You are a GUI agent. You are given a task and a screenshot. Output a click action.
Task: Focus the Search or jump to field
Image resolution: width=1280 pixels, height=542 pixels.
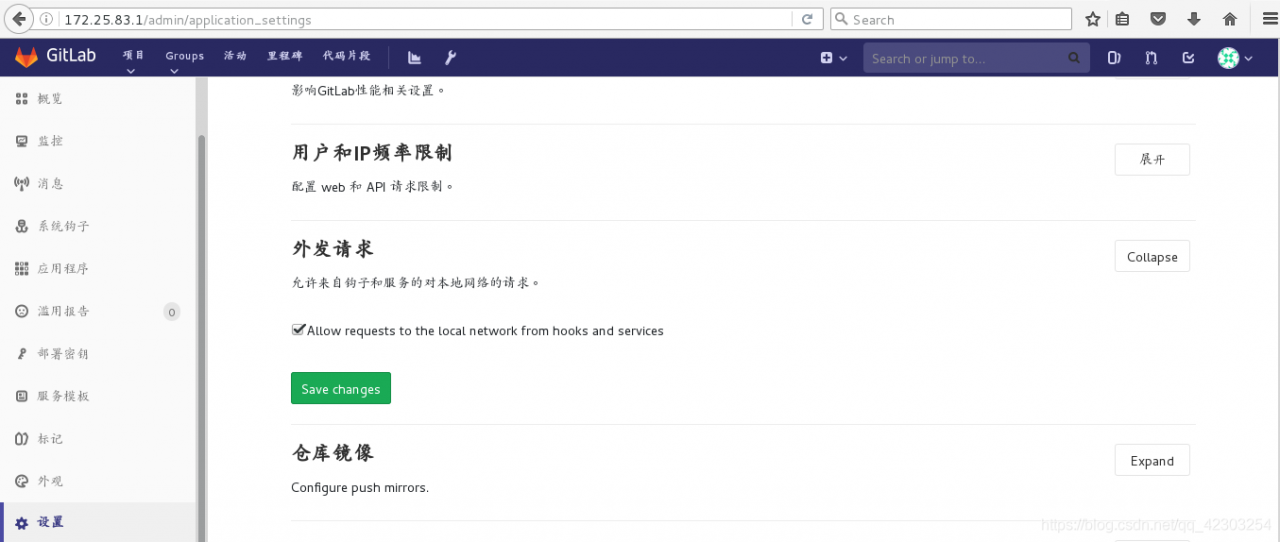976,58
